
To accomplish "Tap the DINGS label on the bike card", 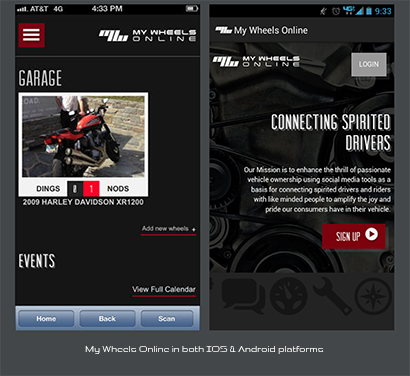I will pyautogui.click(x=48, y=189).
